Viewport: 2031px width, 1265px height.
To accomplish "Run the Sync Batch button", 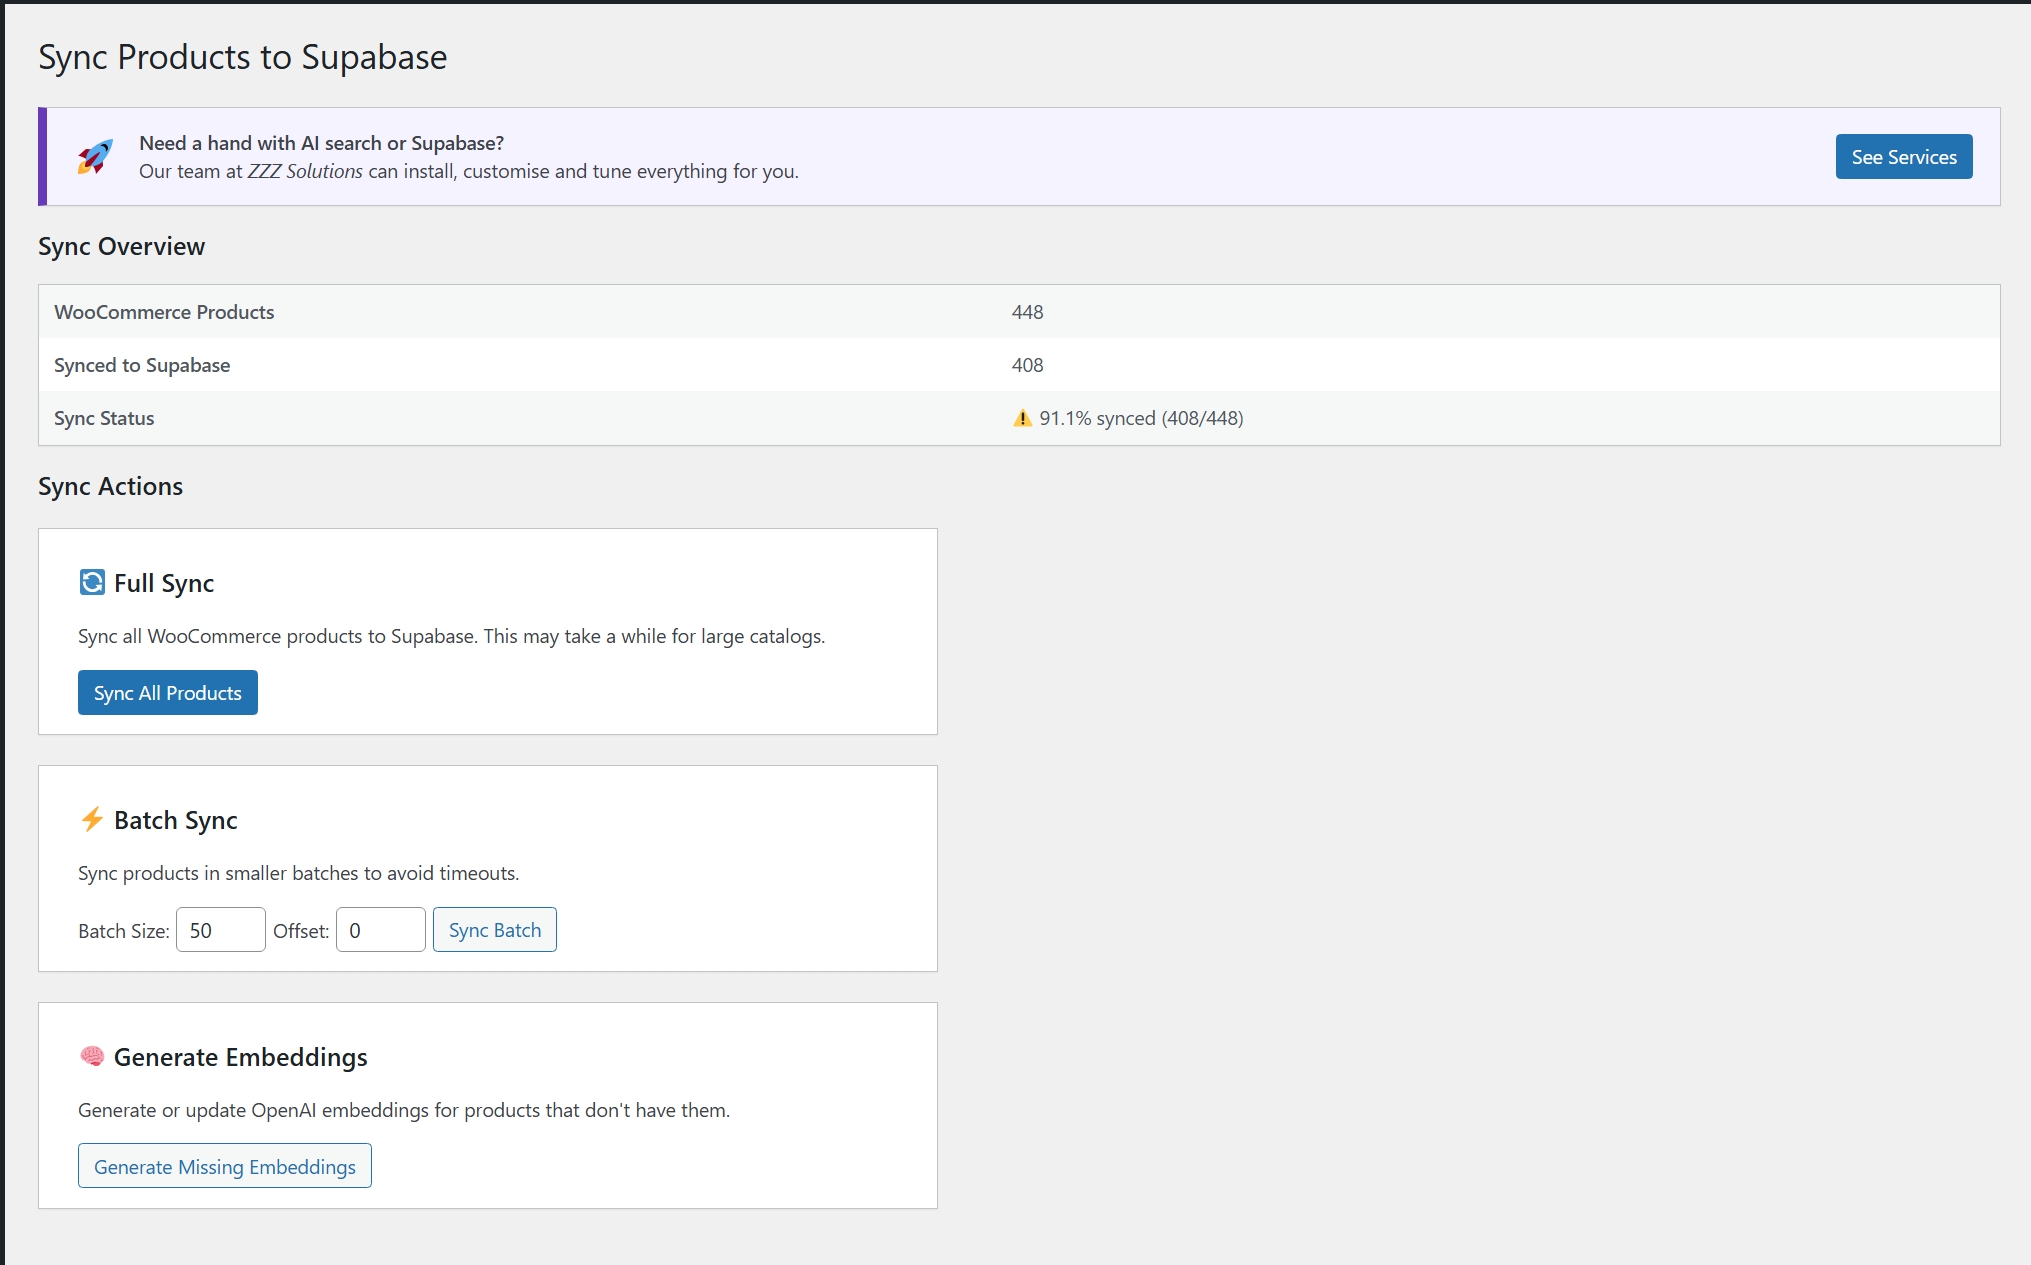I will [x=494, y=929].
